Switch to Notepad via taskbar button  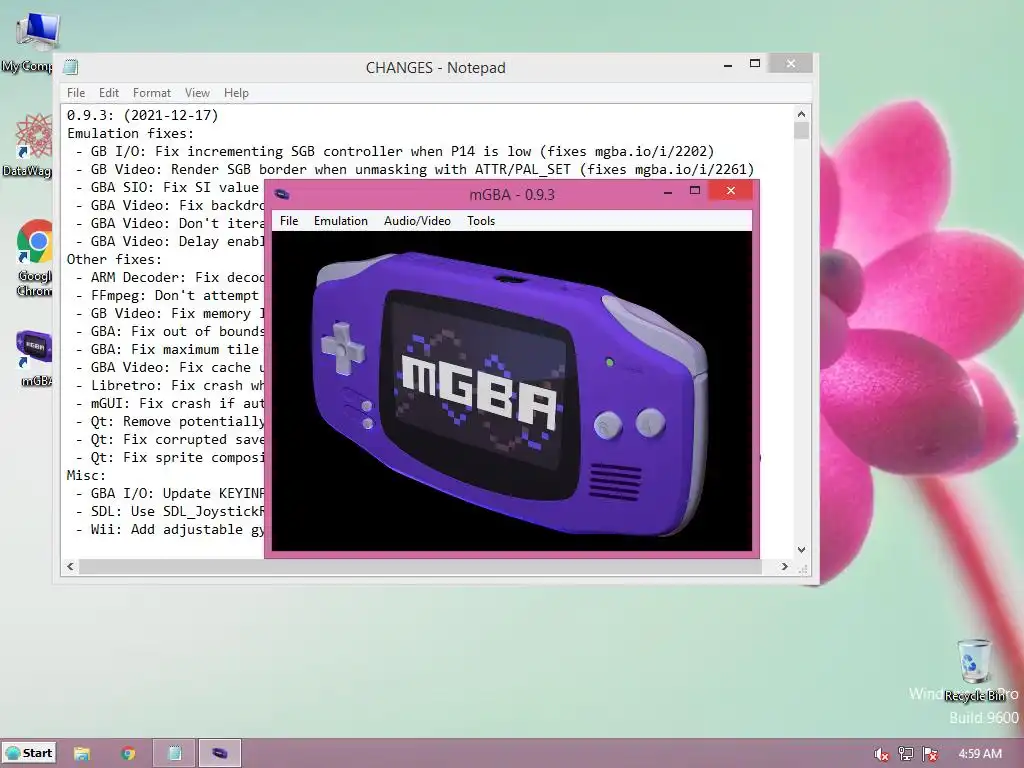(x=174, y=754)
